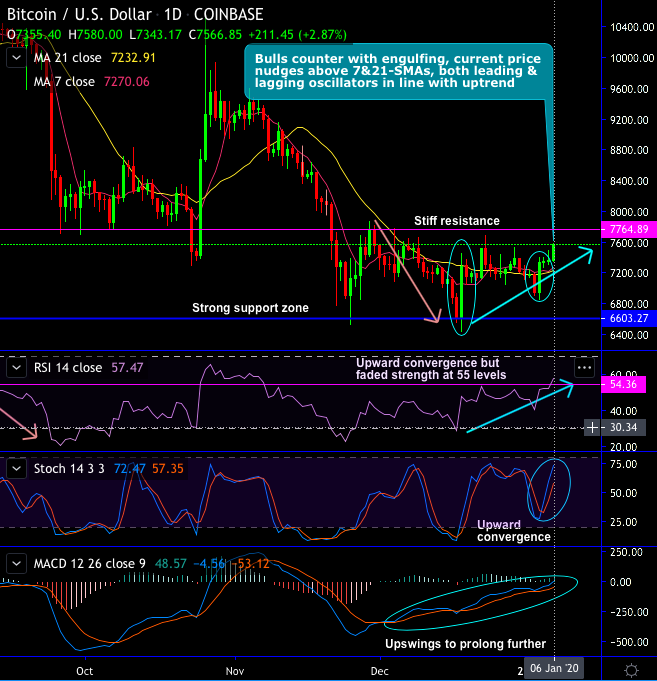This screenshot has height=681, width=657.
Task: Click the MA 21 value 7232.91
Action: pos(133,58)
